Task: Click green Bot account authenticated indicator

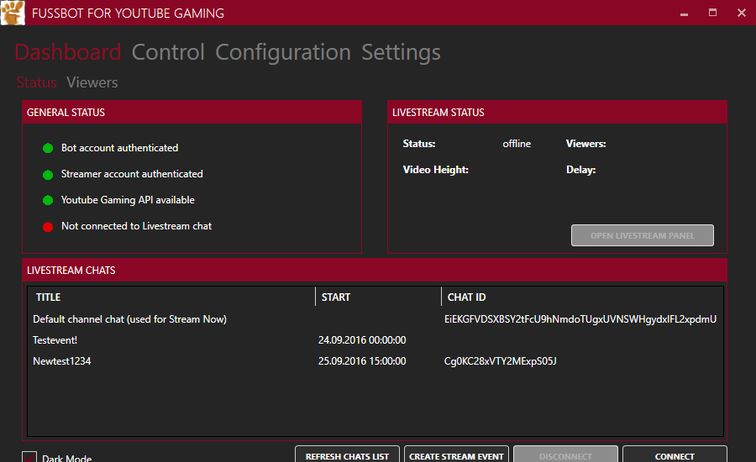Action: pyautogui.click(x=47, y=148)
